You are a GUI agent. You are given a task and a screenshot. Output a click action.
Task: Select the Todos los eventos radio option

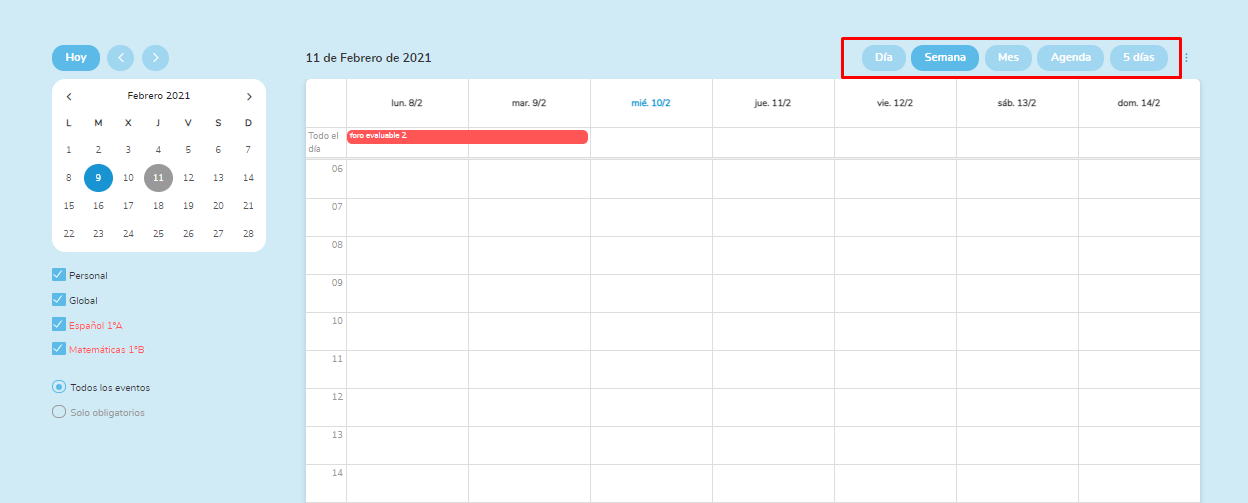(x=59, y=387)
